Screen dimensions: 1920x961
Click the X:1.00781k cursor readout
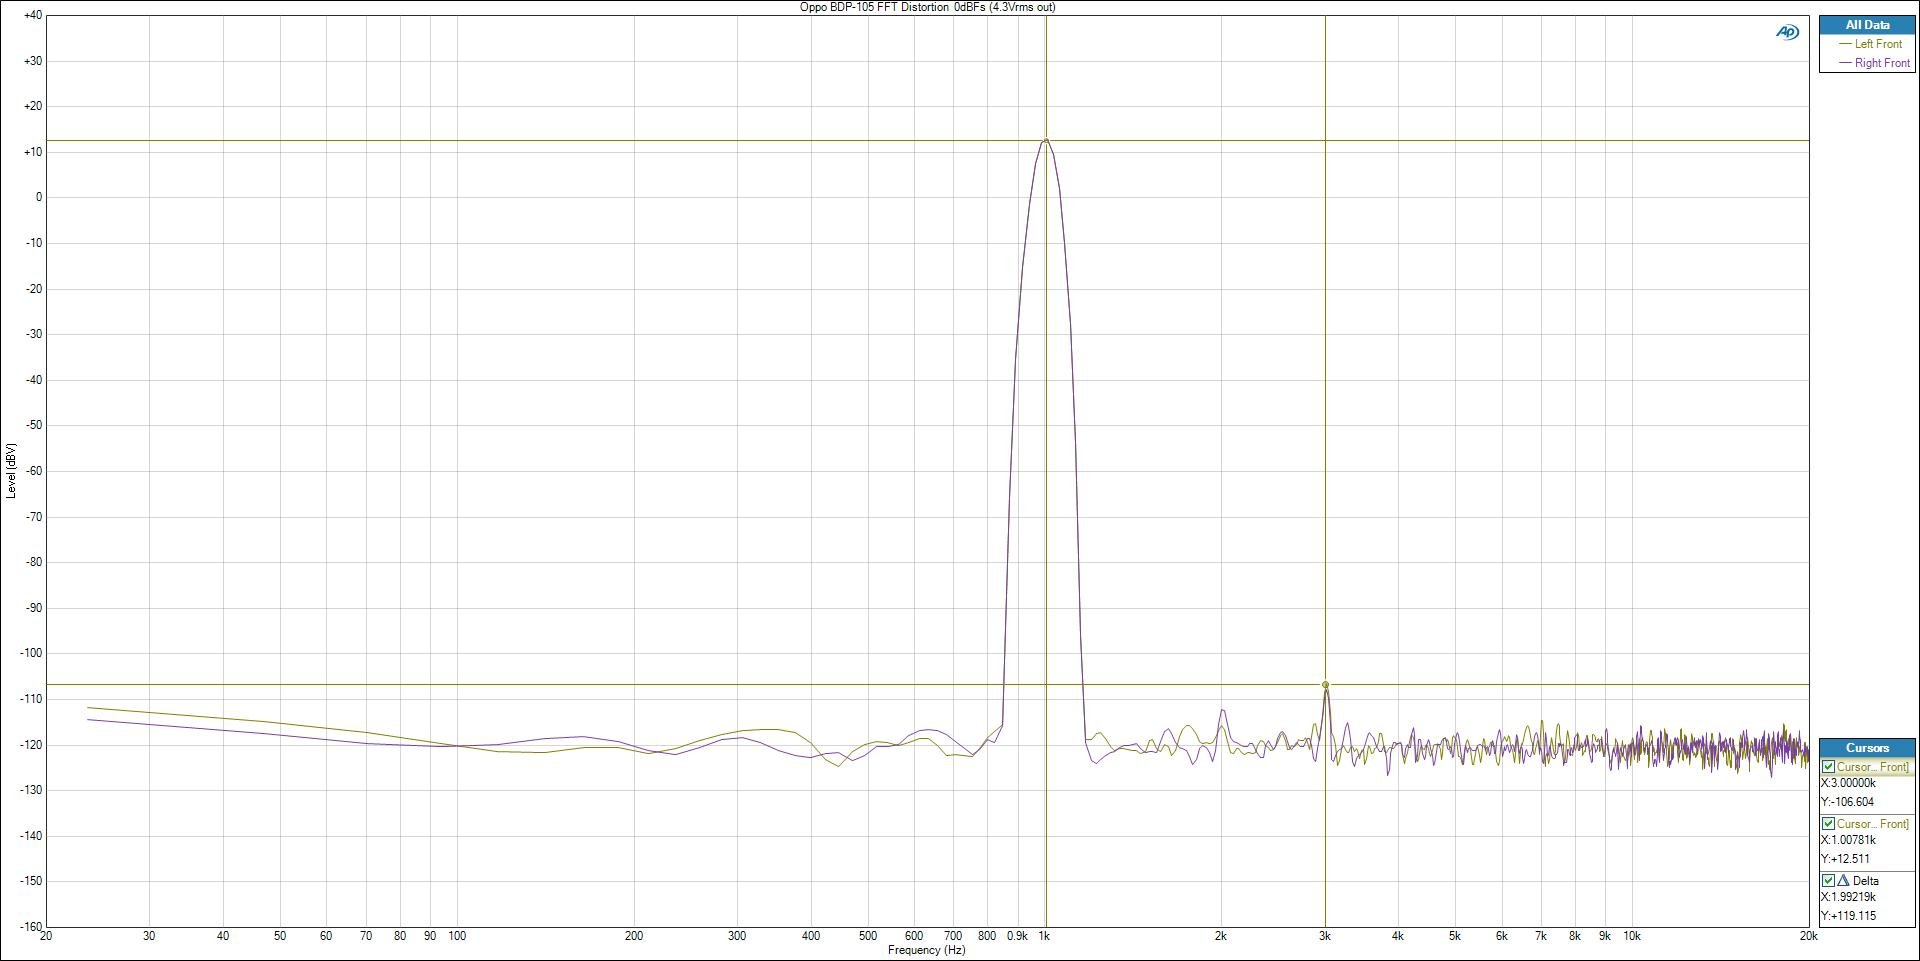1848,840
